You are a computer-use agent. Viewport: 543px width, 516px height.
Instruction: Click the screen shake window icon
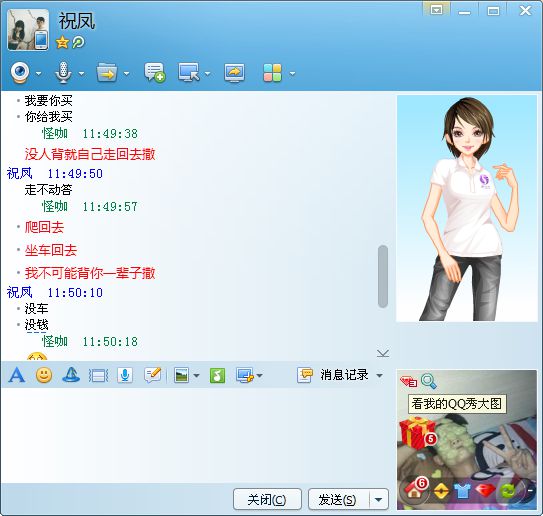point(99,375)
